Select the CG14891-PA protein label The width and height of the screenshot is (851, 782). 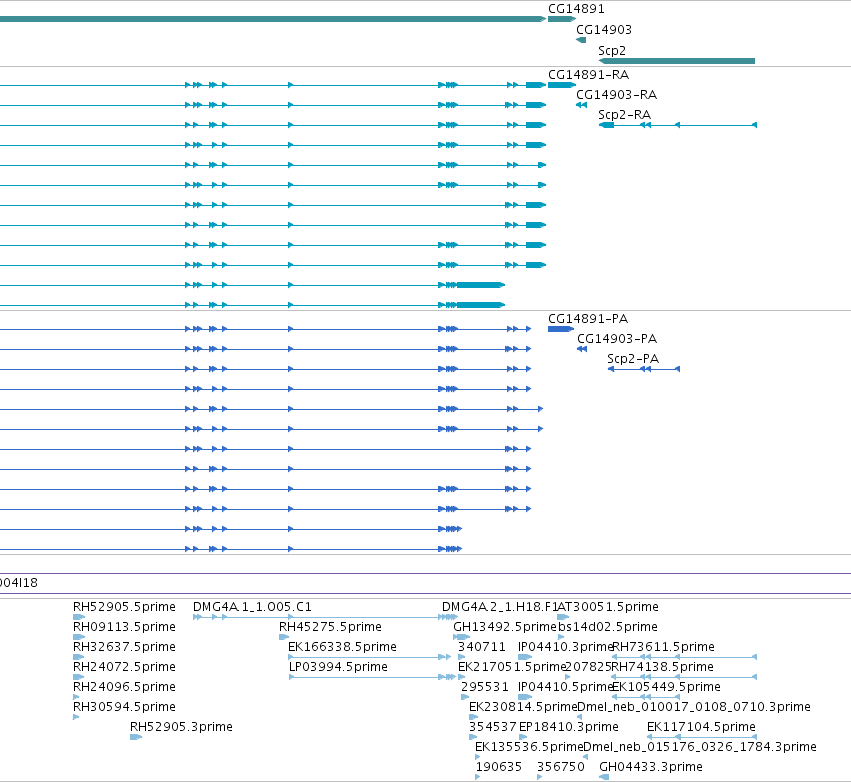(588, 319)
